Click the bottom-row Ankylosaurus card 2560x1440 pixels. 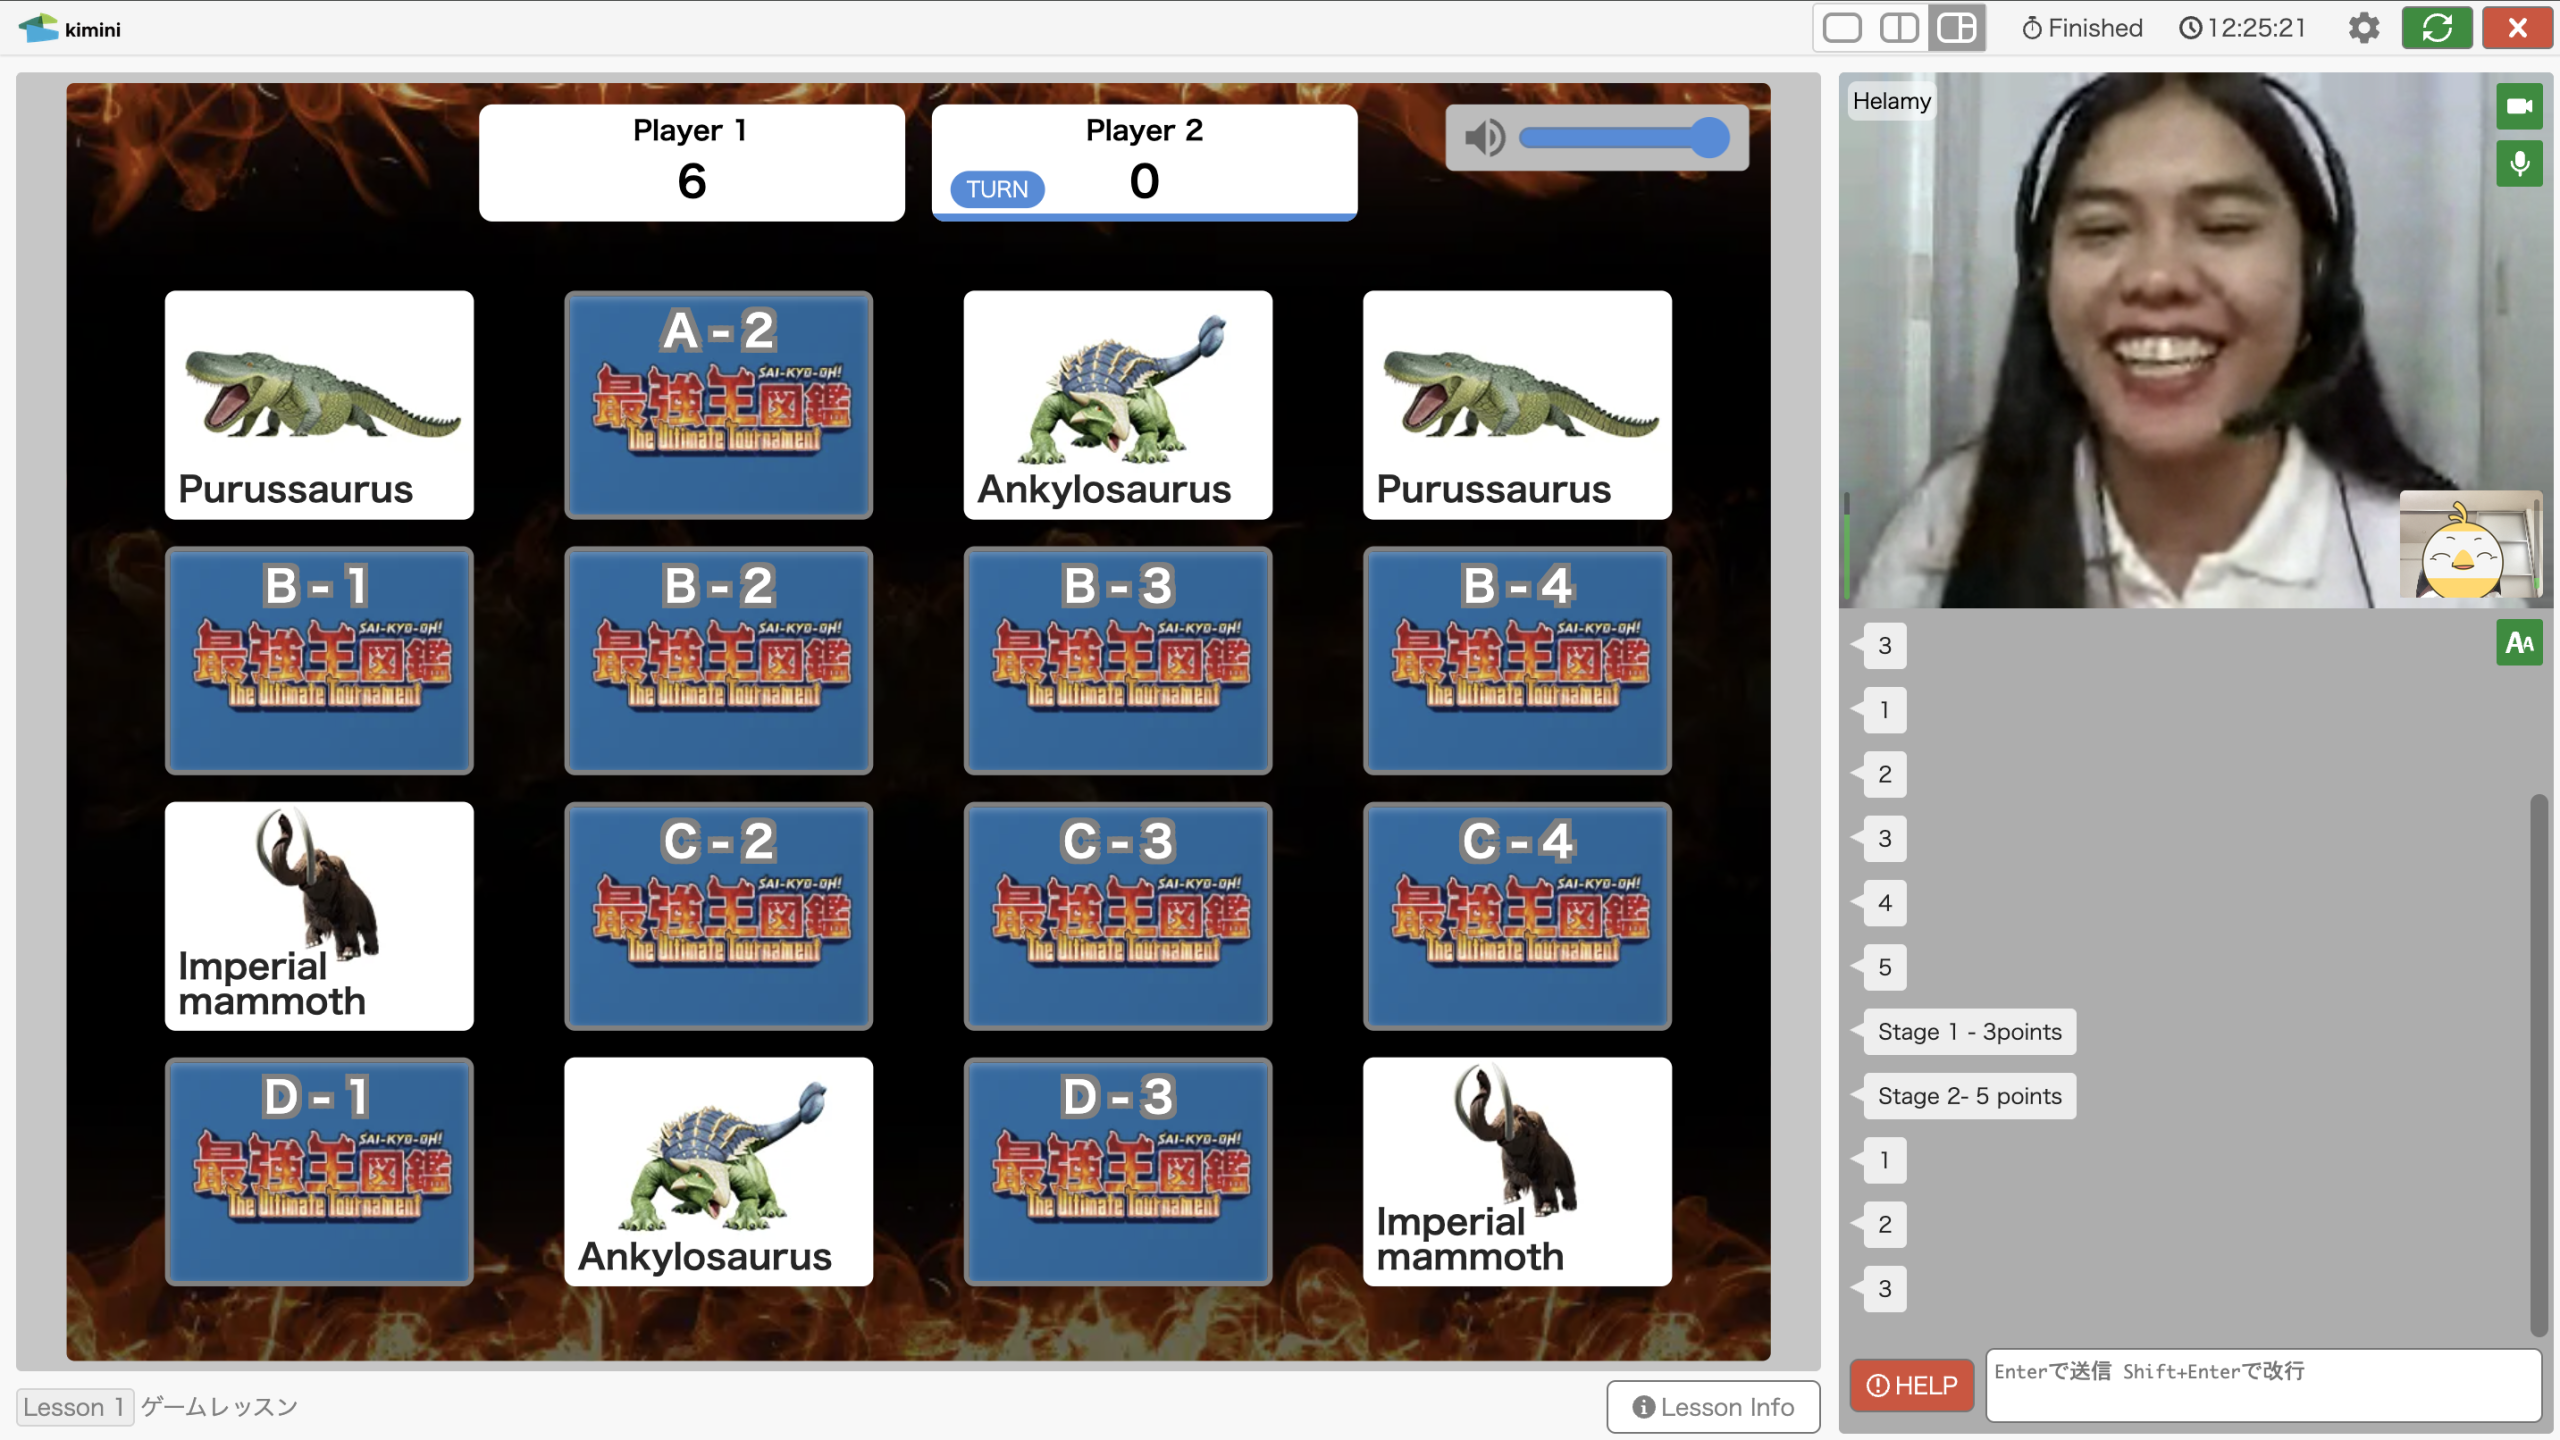coord(718,1172)
